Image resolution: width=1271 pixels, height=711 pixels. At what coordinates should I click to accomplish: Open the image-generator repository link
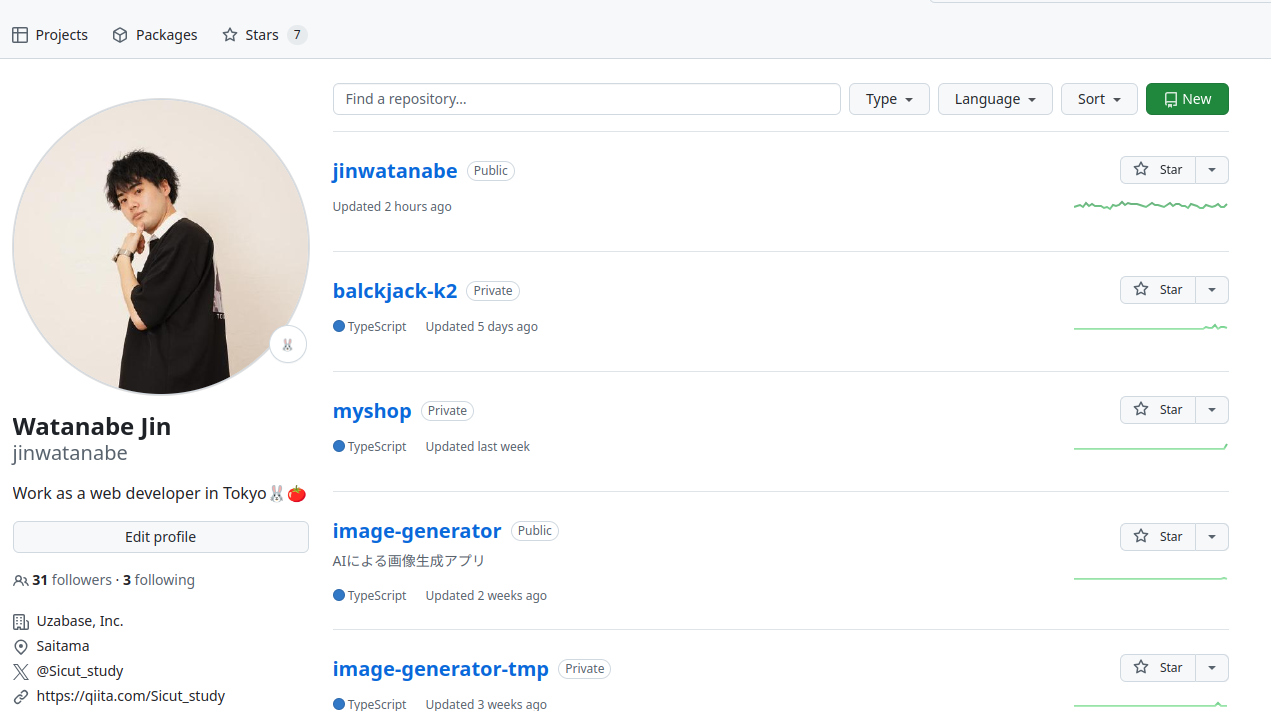pyautogui.click(x=417, y=531)
